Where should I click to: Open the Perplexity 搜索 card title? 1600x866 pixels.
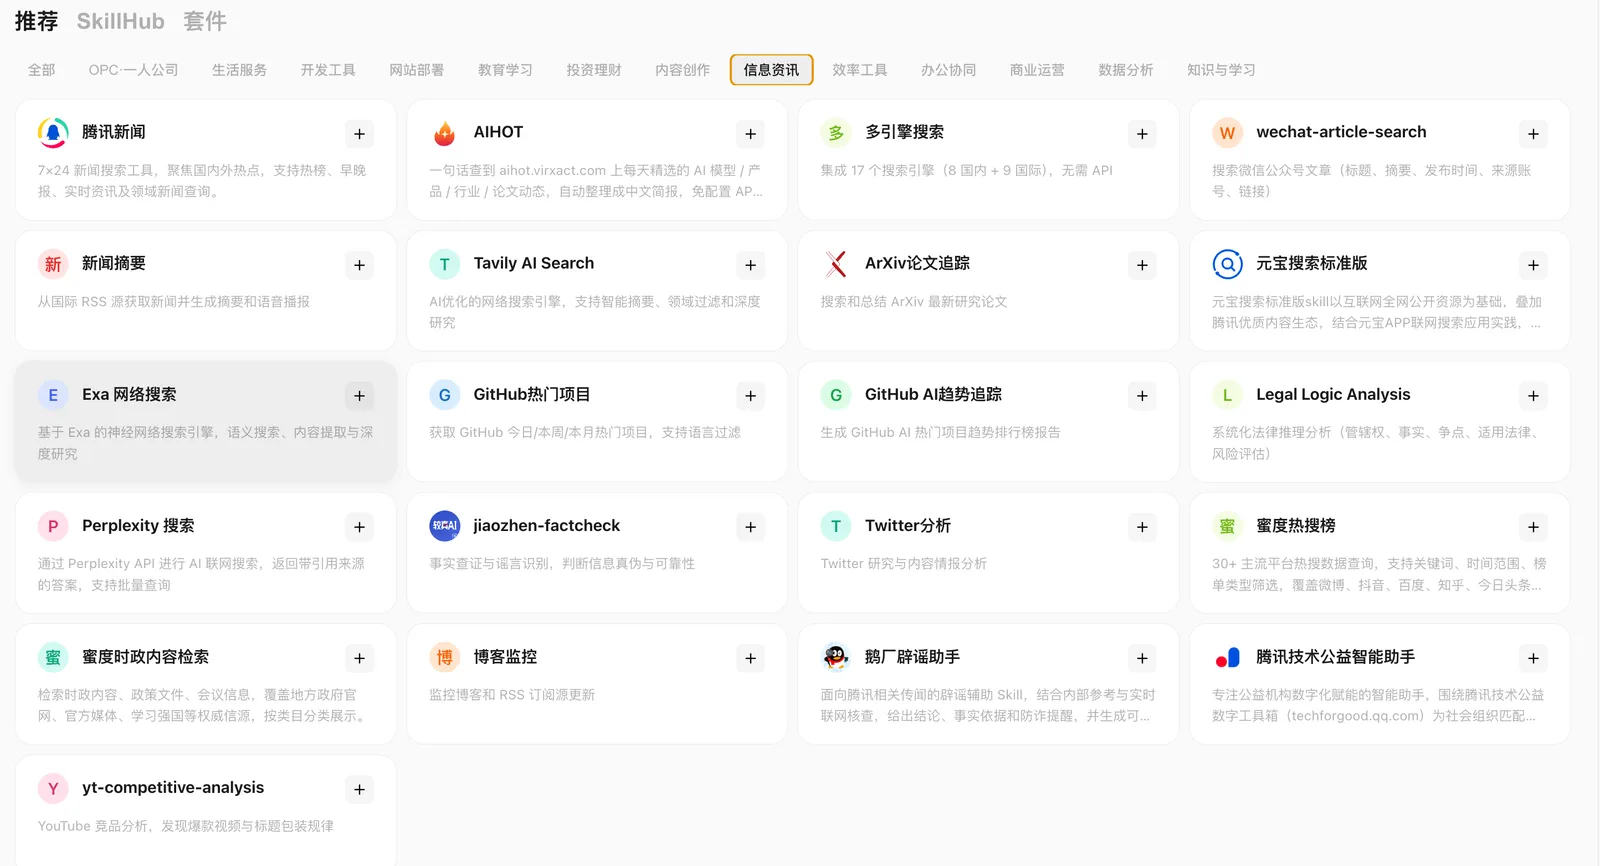(138, 526)
